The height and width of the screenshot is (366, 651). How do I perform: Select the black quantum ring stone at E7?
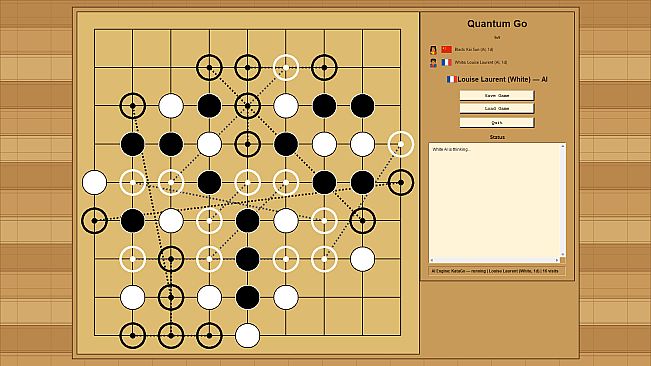247,106
